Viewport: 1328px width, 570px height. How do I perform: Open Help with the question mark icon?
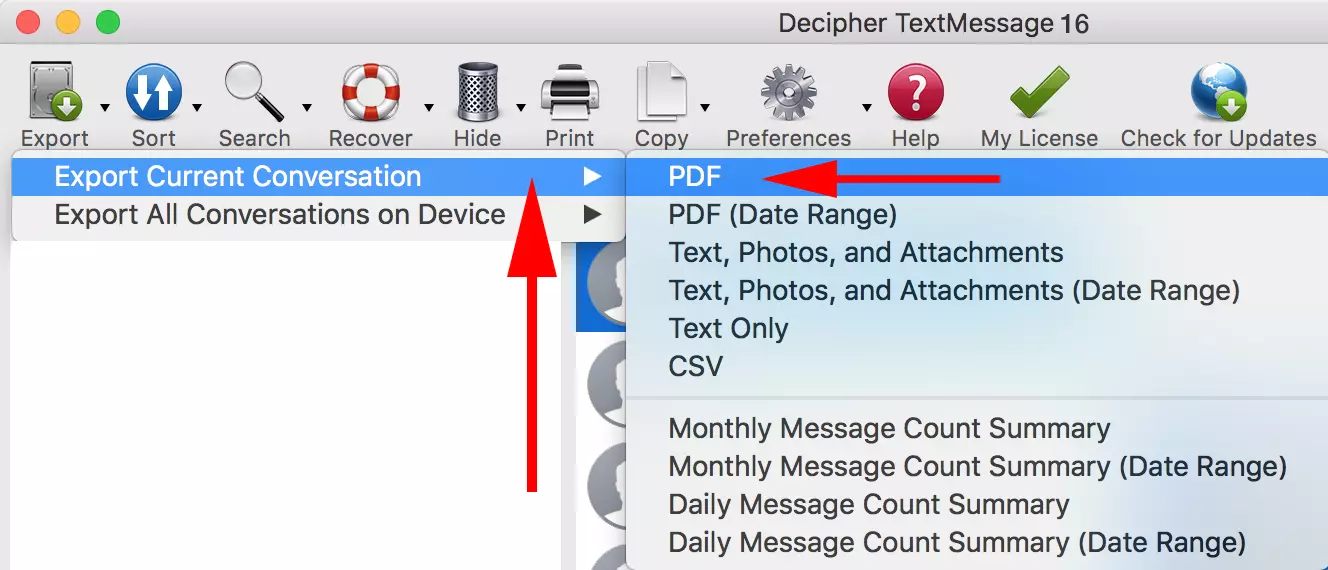pos(915,93)
